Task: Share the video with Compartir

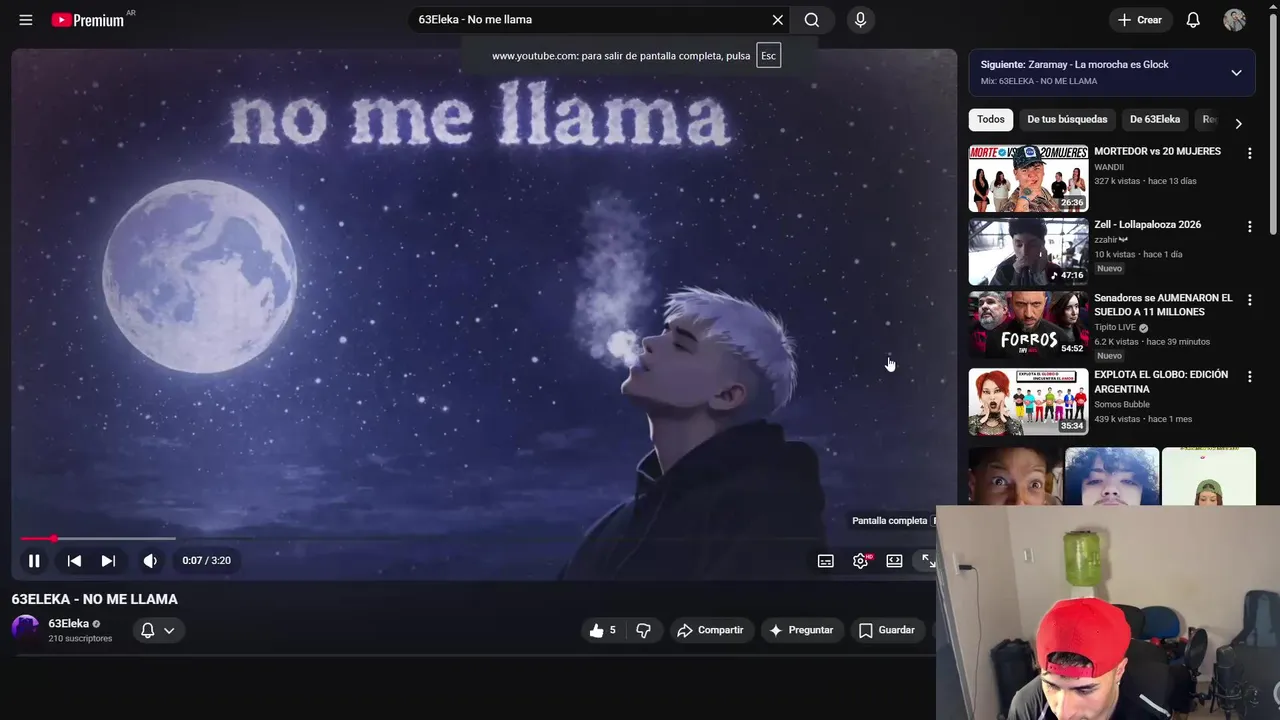Action: click(x=710, y=630)
